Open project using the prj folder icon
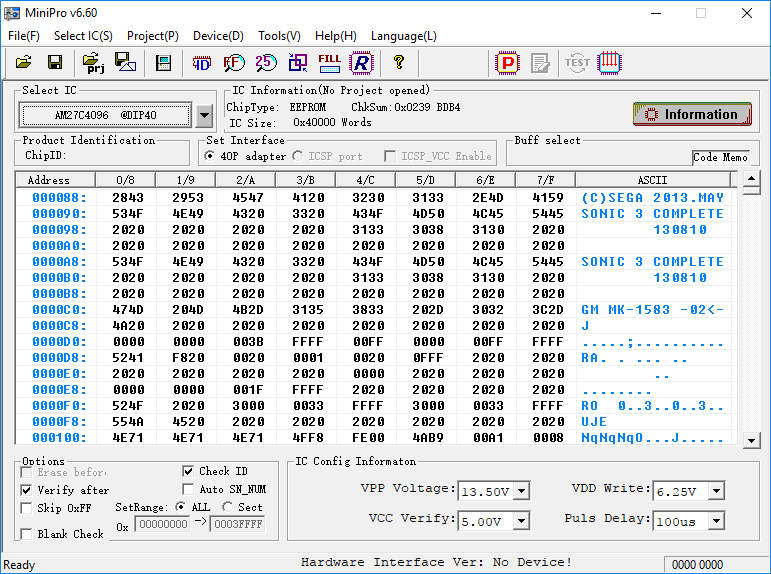771x574 pixels. pos(94,63)
